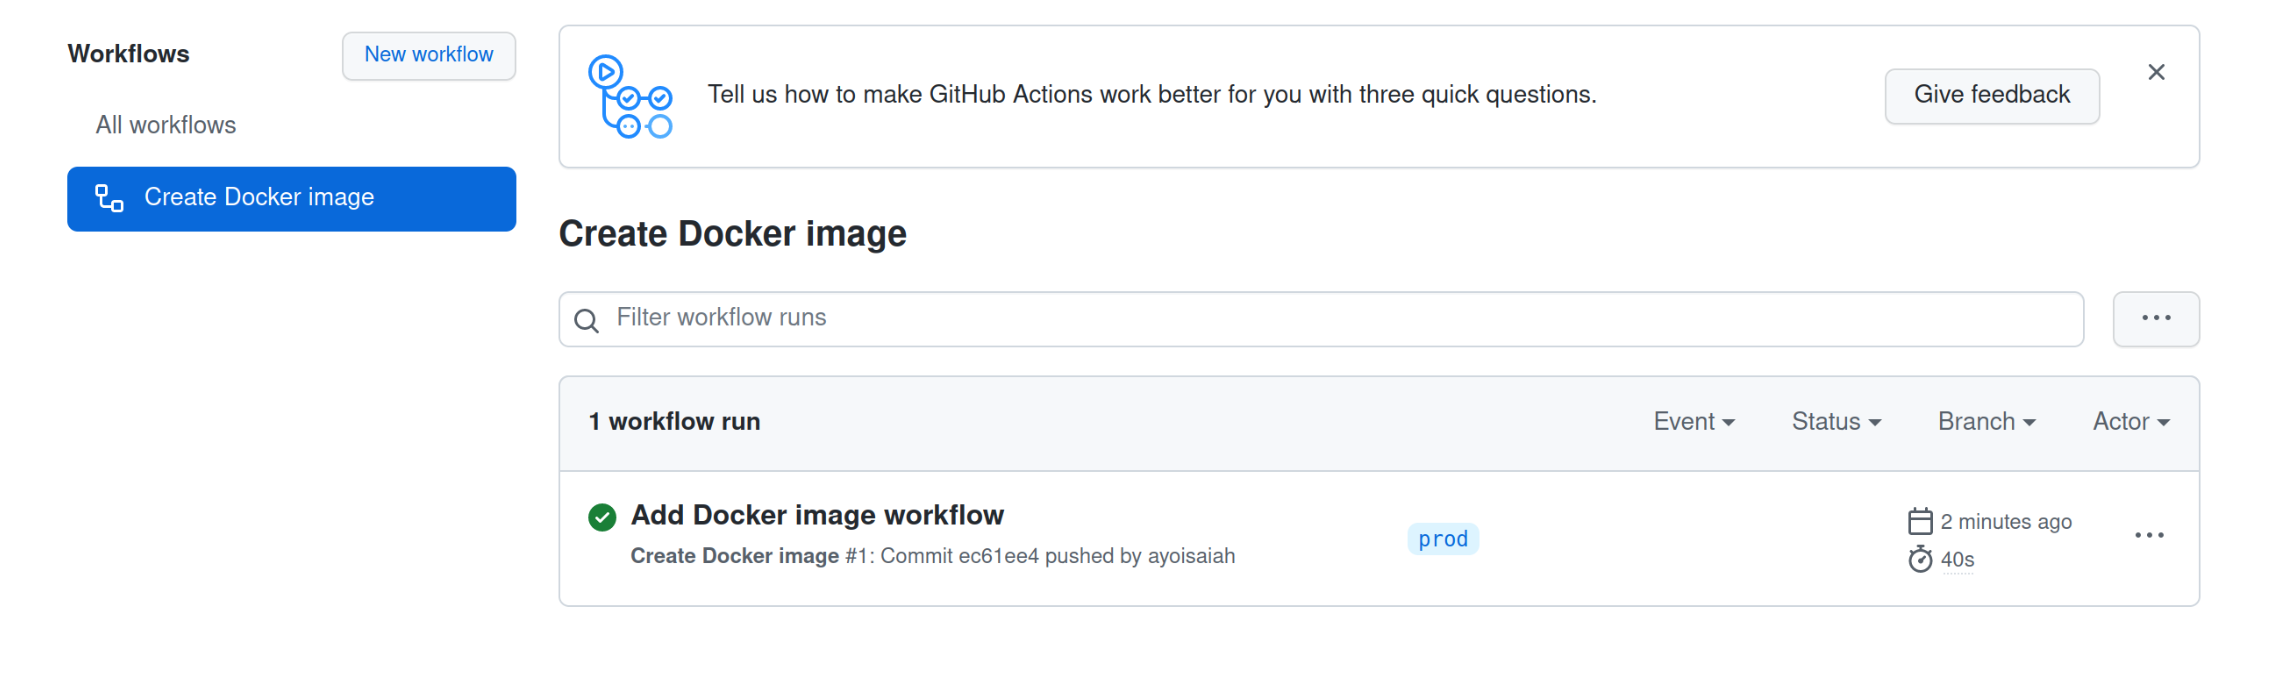Viewport: 2271px width, 689px height.
Task: Click the workflow icon beside Create Docker image
Action: 109,198
